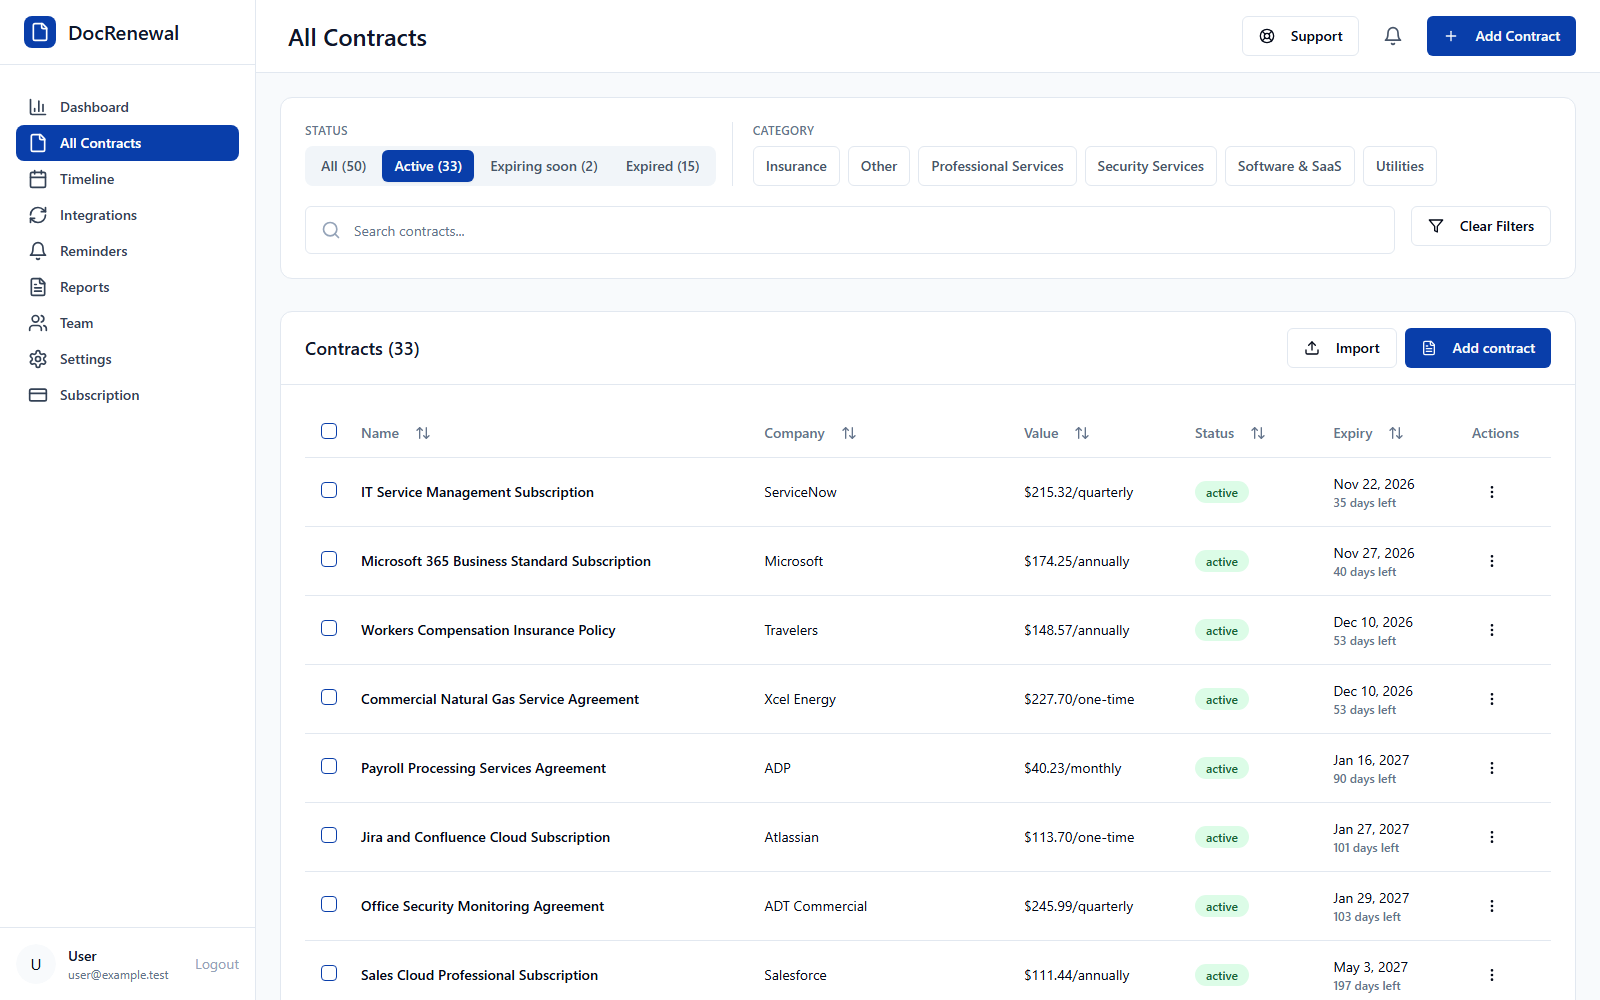Open actions menu for Atlassian contract

pyautogui.click(x=1492, y=837)
